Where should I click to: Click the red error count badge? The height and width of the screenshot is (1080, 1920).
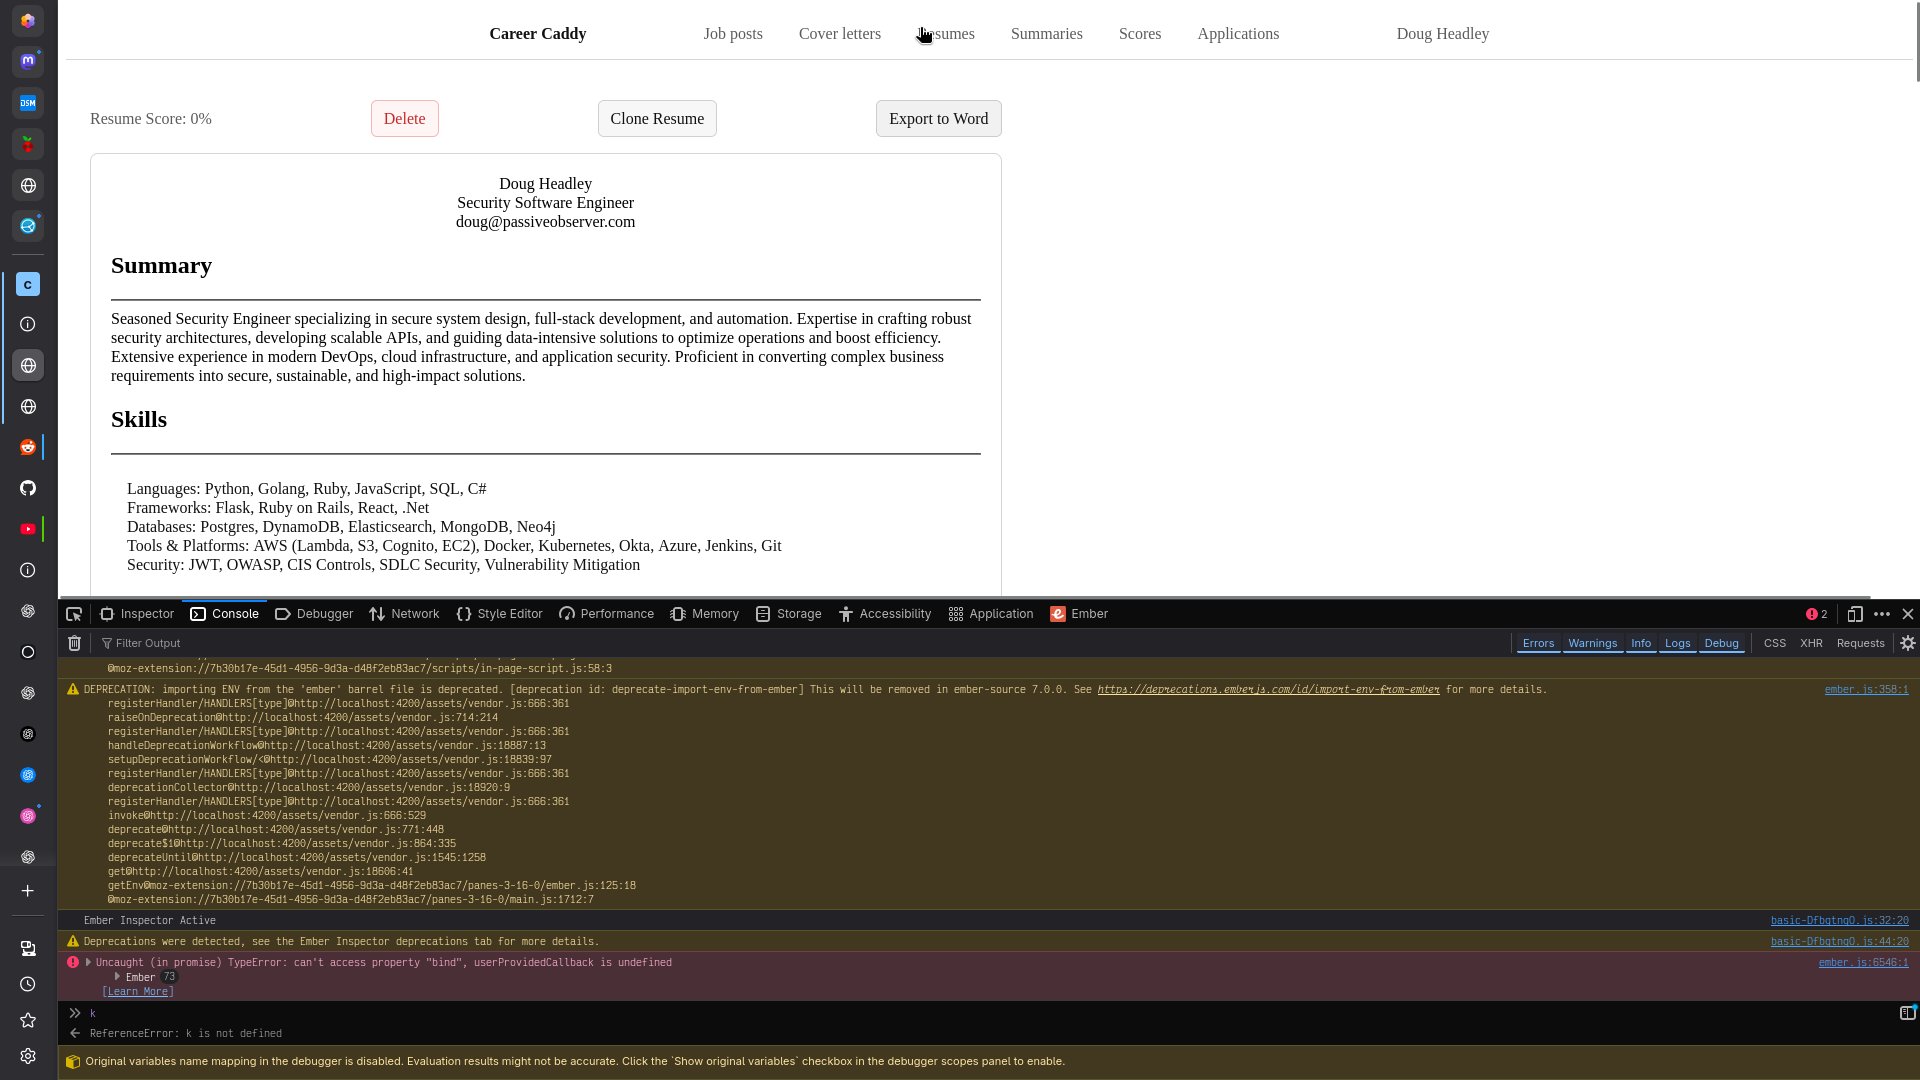1817,614
